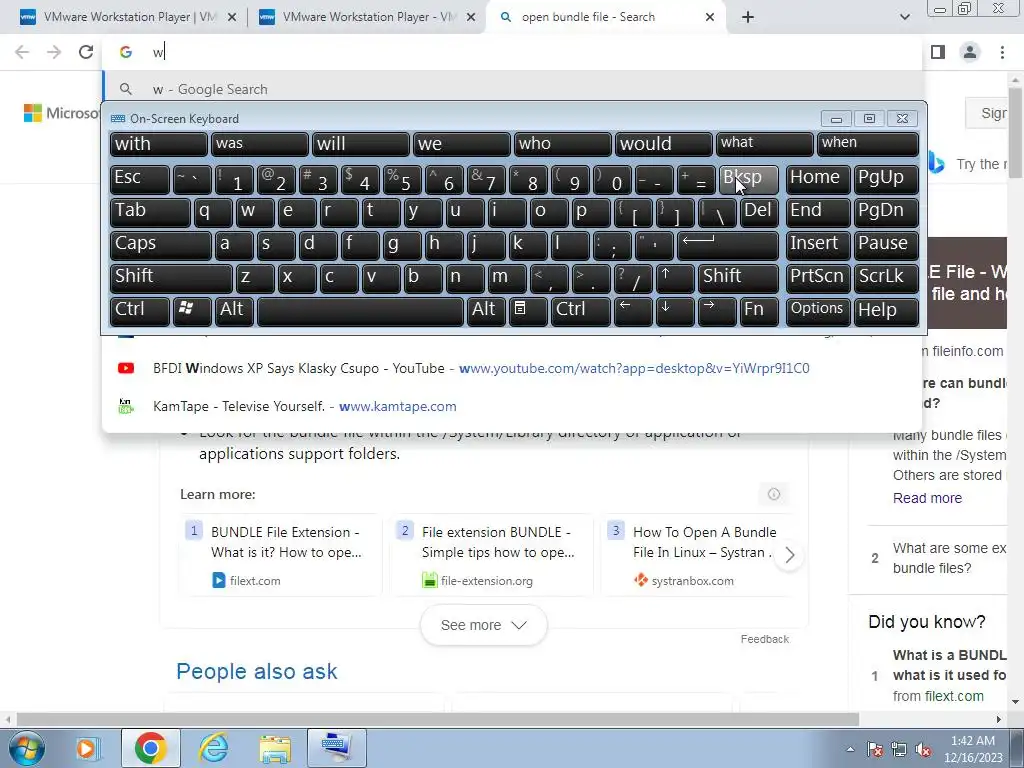Viewport: 1024px width, 768px height.
Task: Click the Feedback link
Action: click(x=764, y=639)
